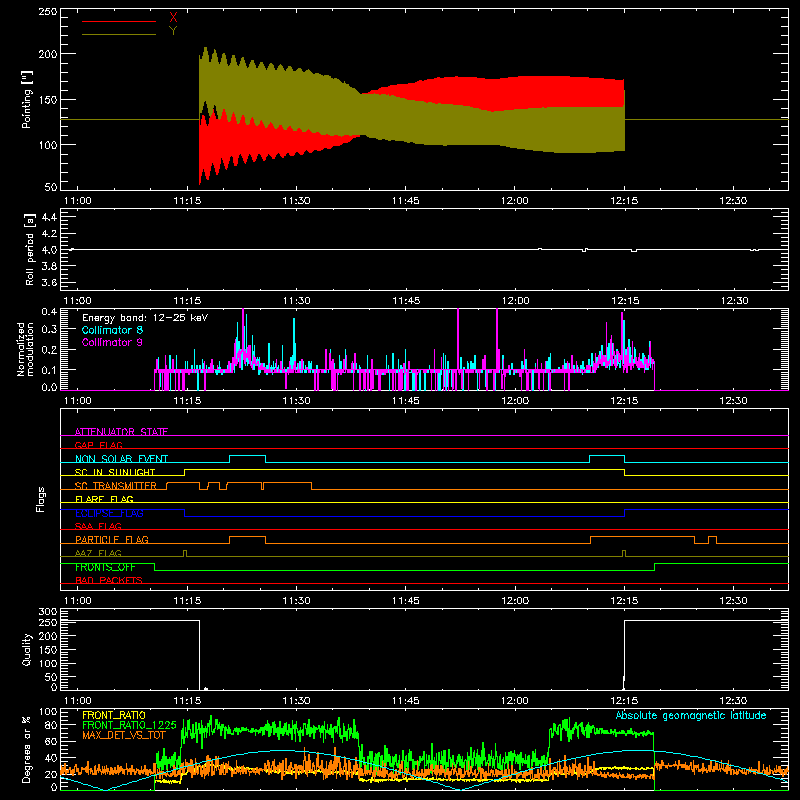Click 11:45 tick label of roll period plot
This screenshot has height=800, width=800.
tap(406, 301)
